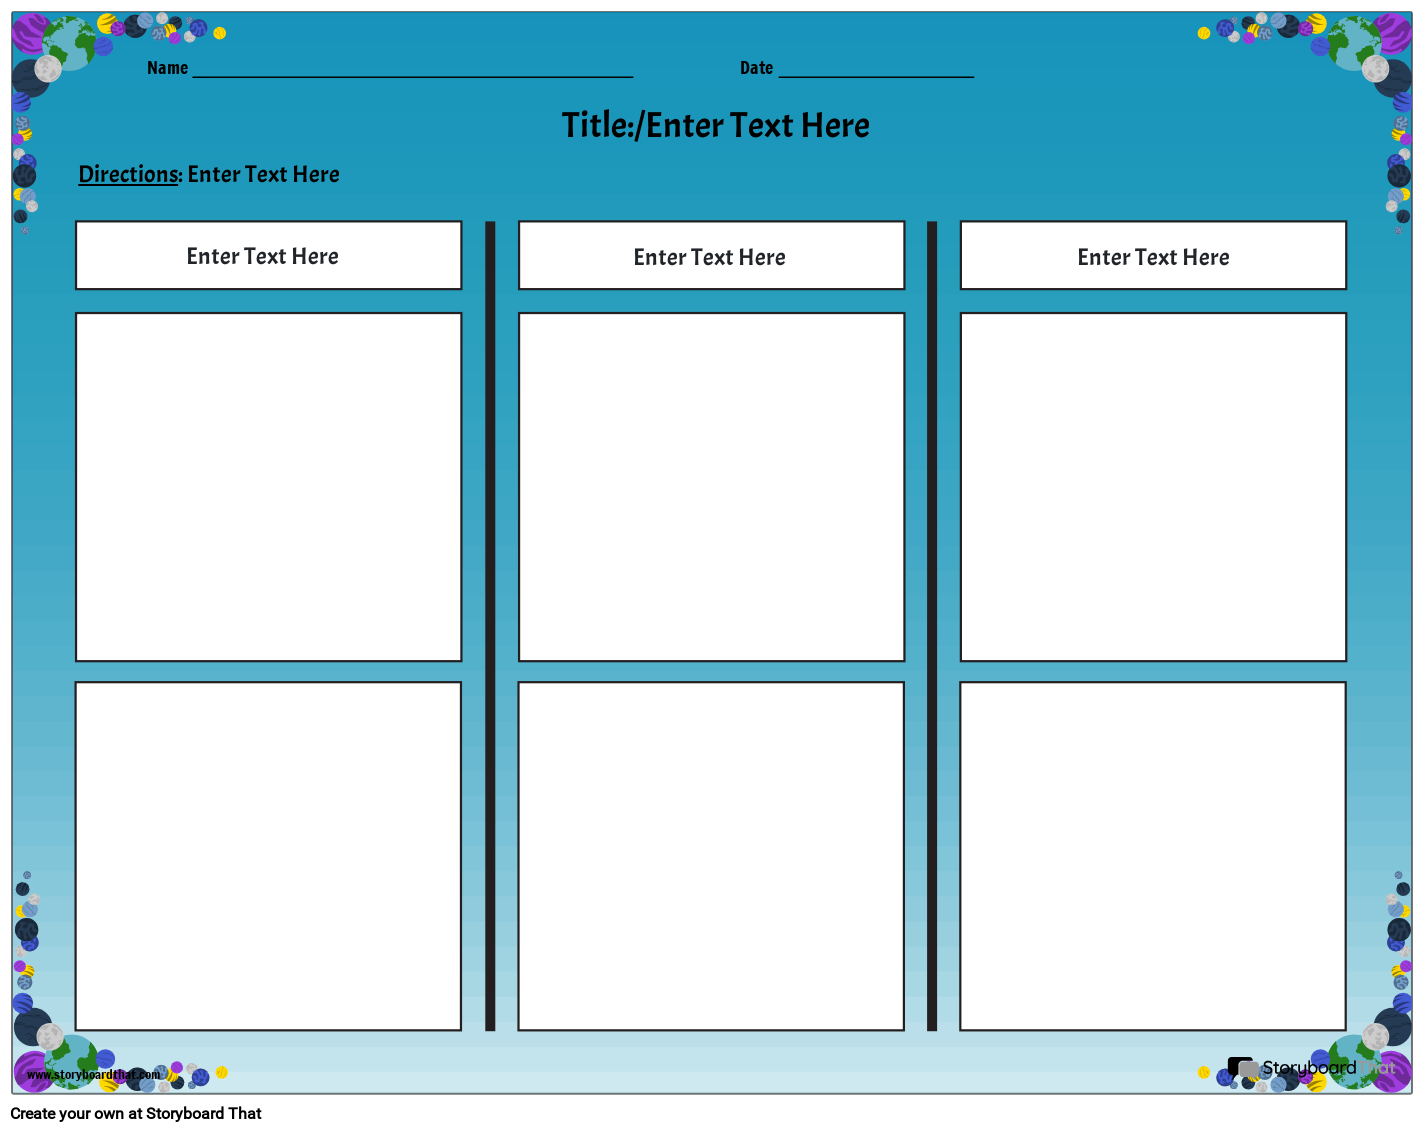Select the upper blank box in right column
The height and width of the screenshot is (1132, 1425).
click(1153, 487)
